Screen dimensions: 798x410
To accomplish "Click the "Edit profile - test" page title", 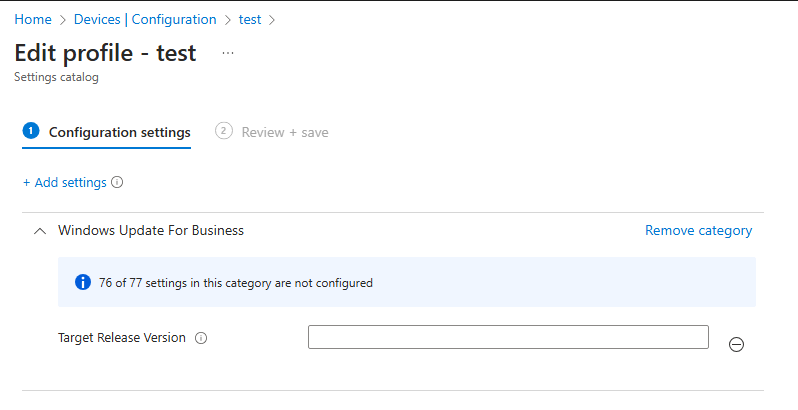I will (105, 52).
